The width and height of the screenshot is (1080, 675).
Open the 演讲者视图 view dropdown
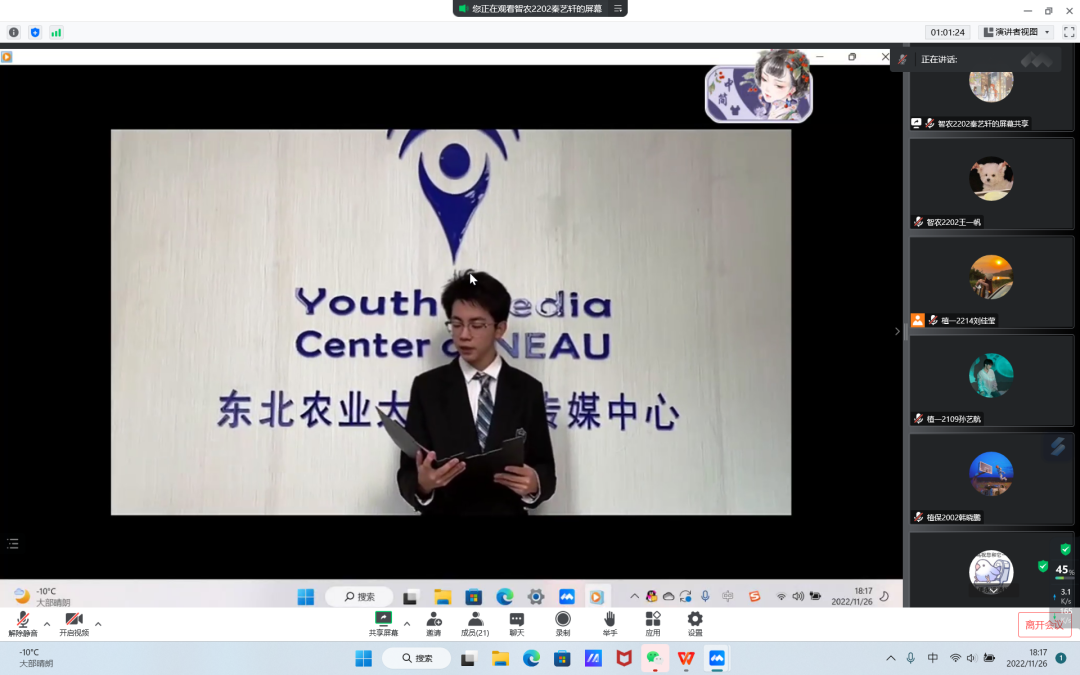click(1017, 32)
